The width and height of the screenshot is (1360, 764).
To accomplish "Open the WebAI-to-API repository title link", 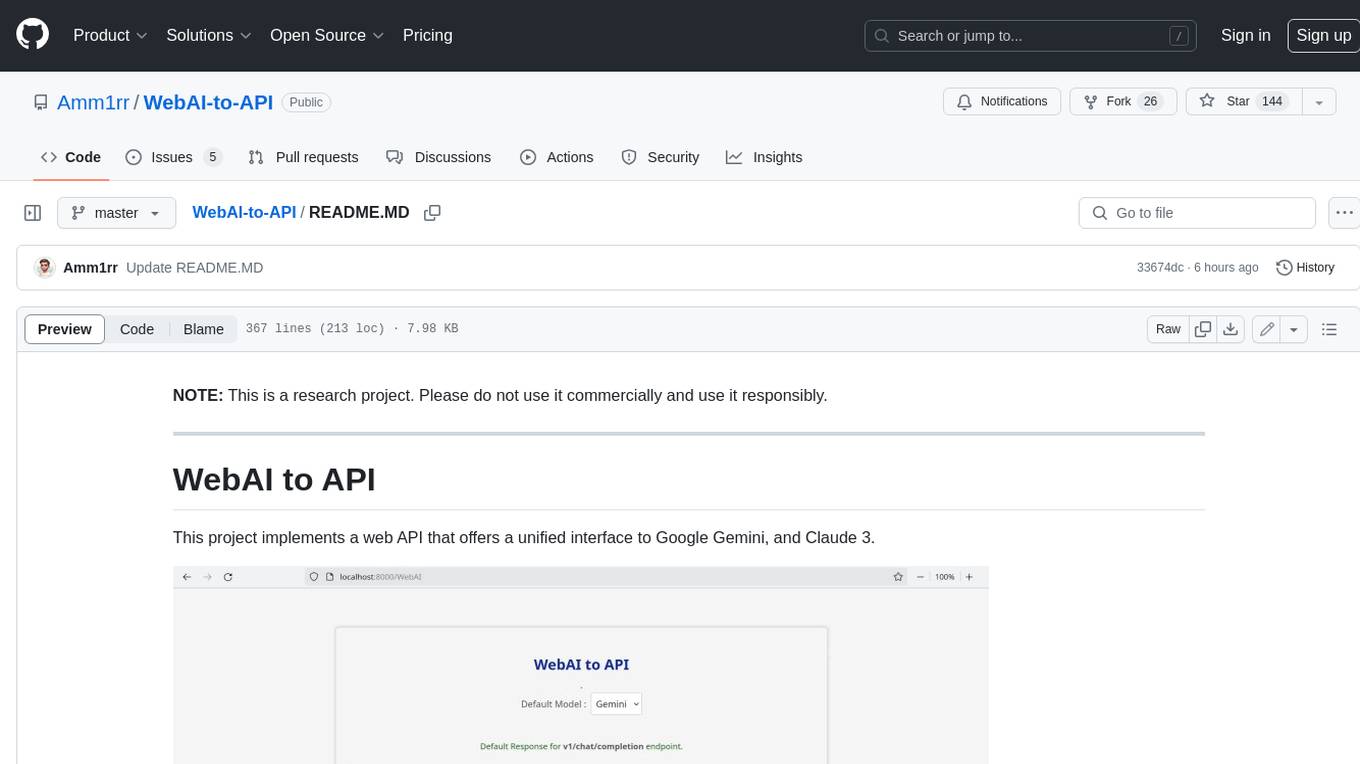I will click(208, 102).
